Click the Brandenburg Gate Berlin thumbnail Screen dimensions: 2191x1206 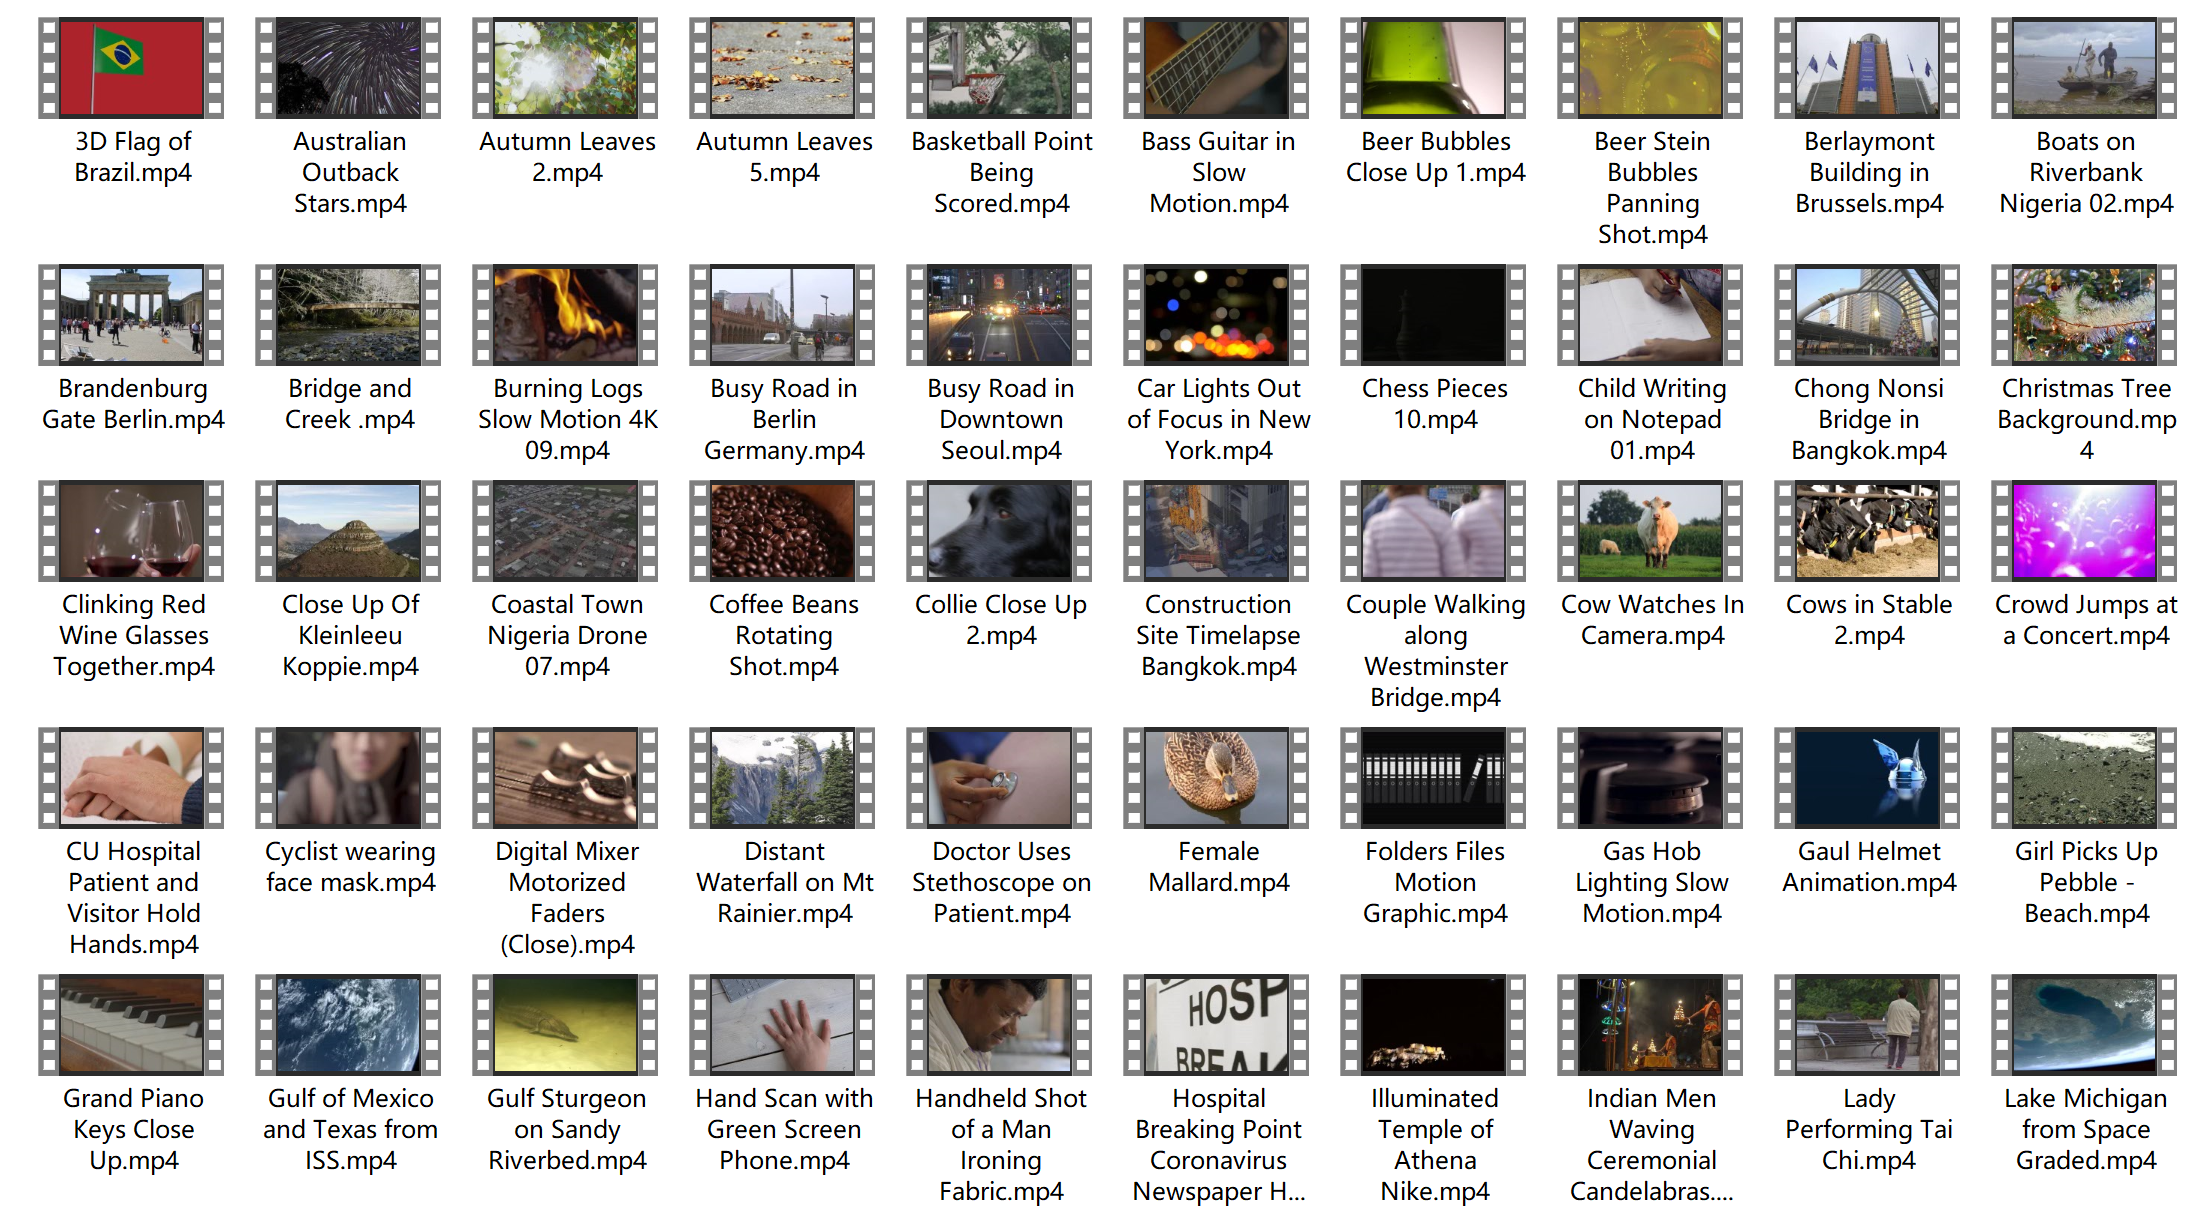click(132, 313)
